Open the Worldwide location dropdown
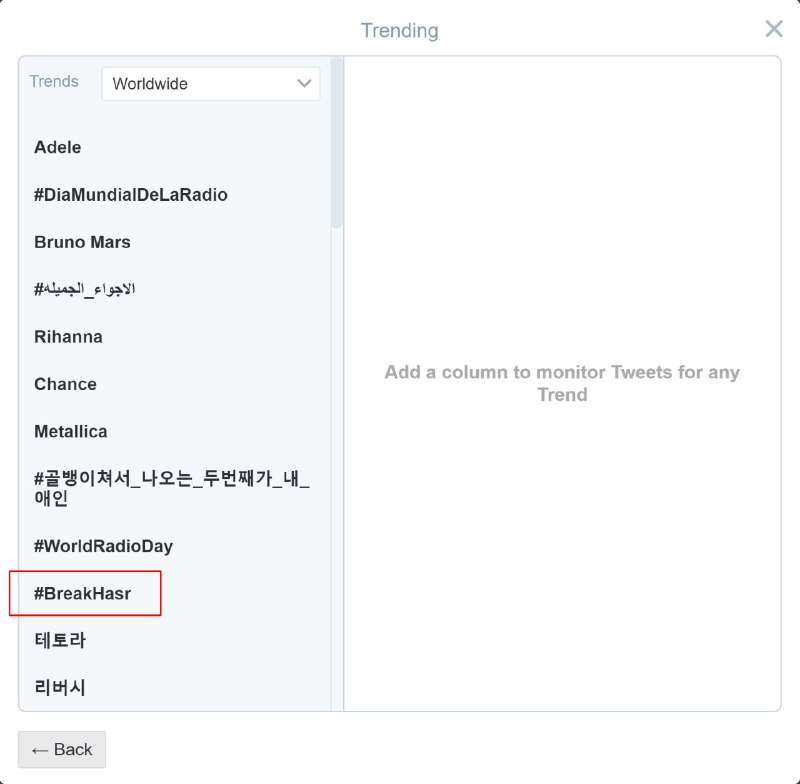This screenshot has height=784, width=800. tap(210, 84)
